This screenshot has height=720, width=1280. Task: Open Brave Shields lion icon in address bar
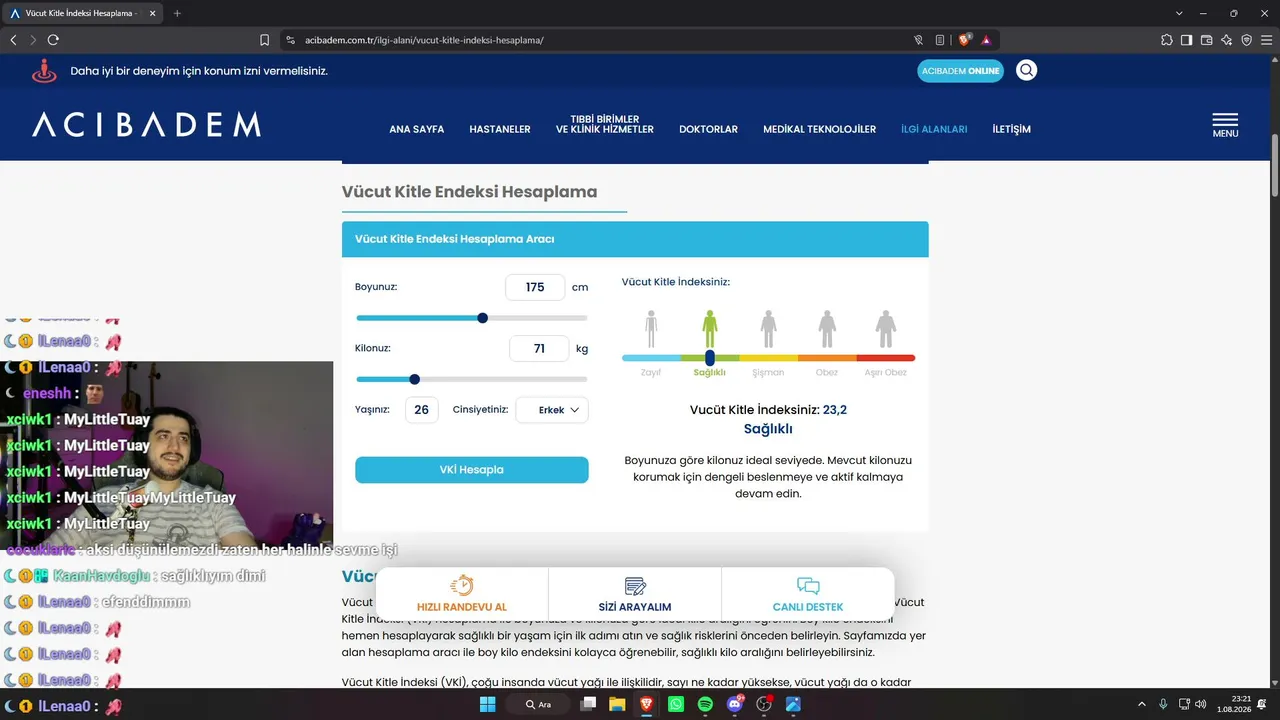pyautogui.click(x=964, y=40)
